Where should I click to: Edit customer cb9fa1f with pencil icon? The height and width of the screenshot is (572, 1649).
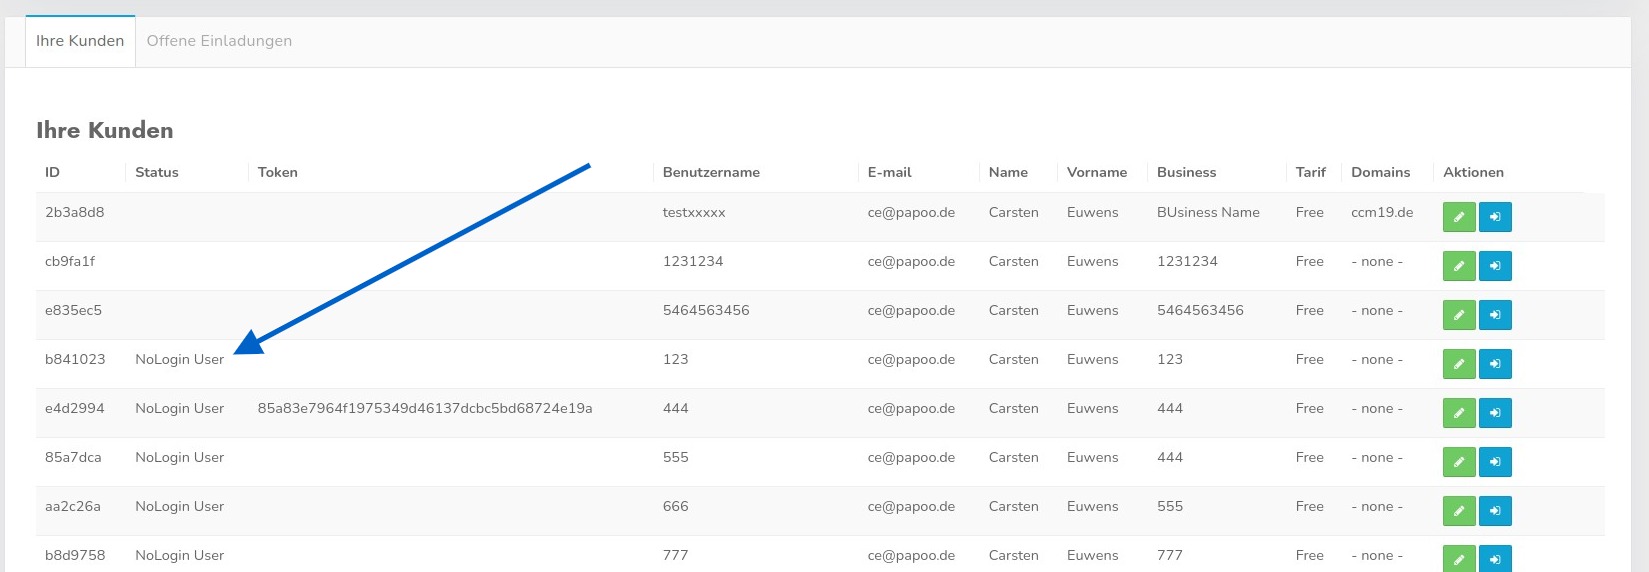tap(1459, 266)
